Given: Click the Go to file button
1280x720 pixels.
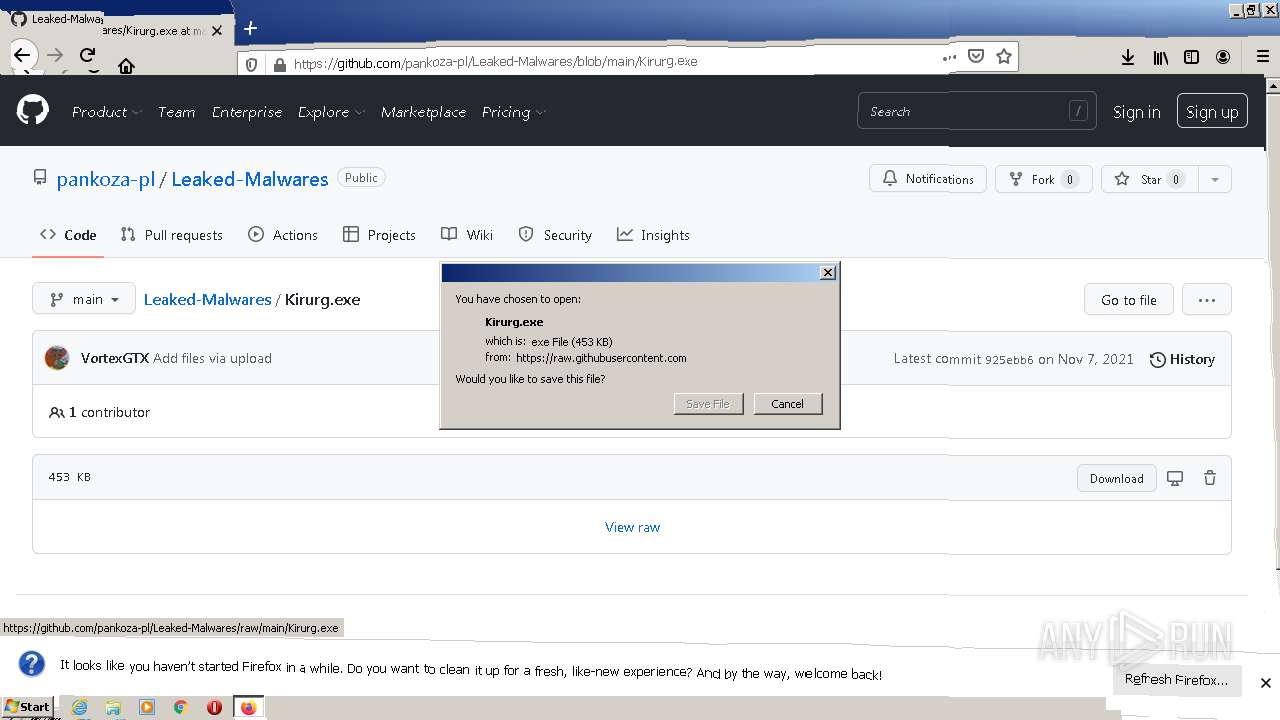Looking at the screenshot, I should (x=1128, y=299).
